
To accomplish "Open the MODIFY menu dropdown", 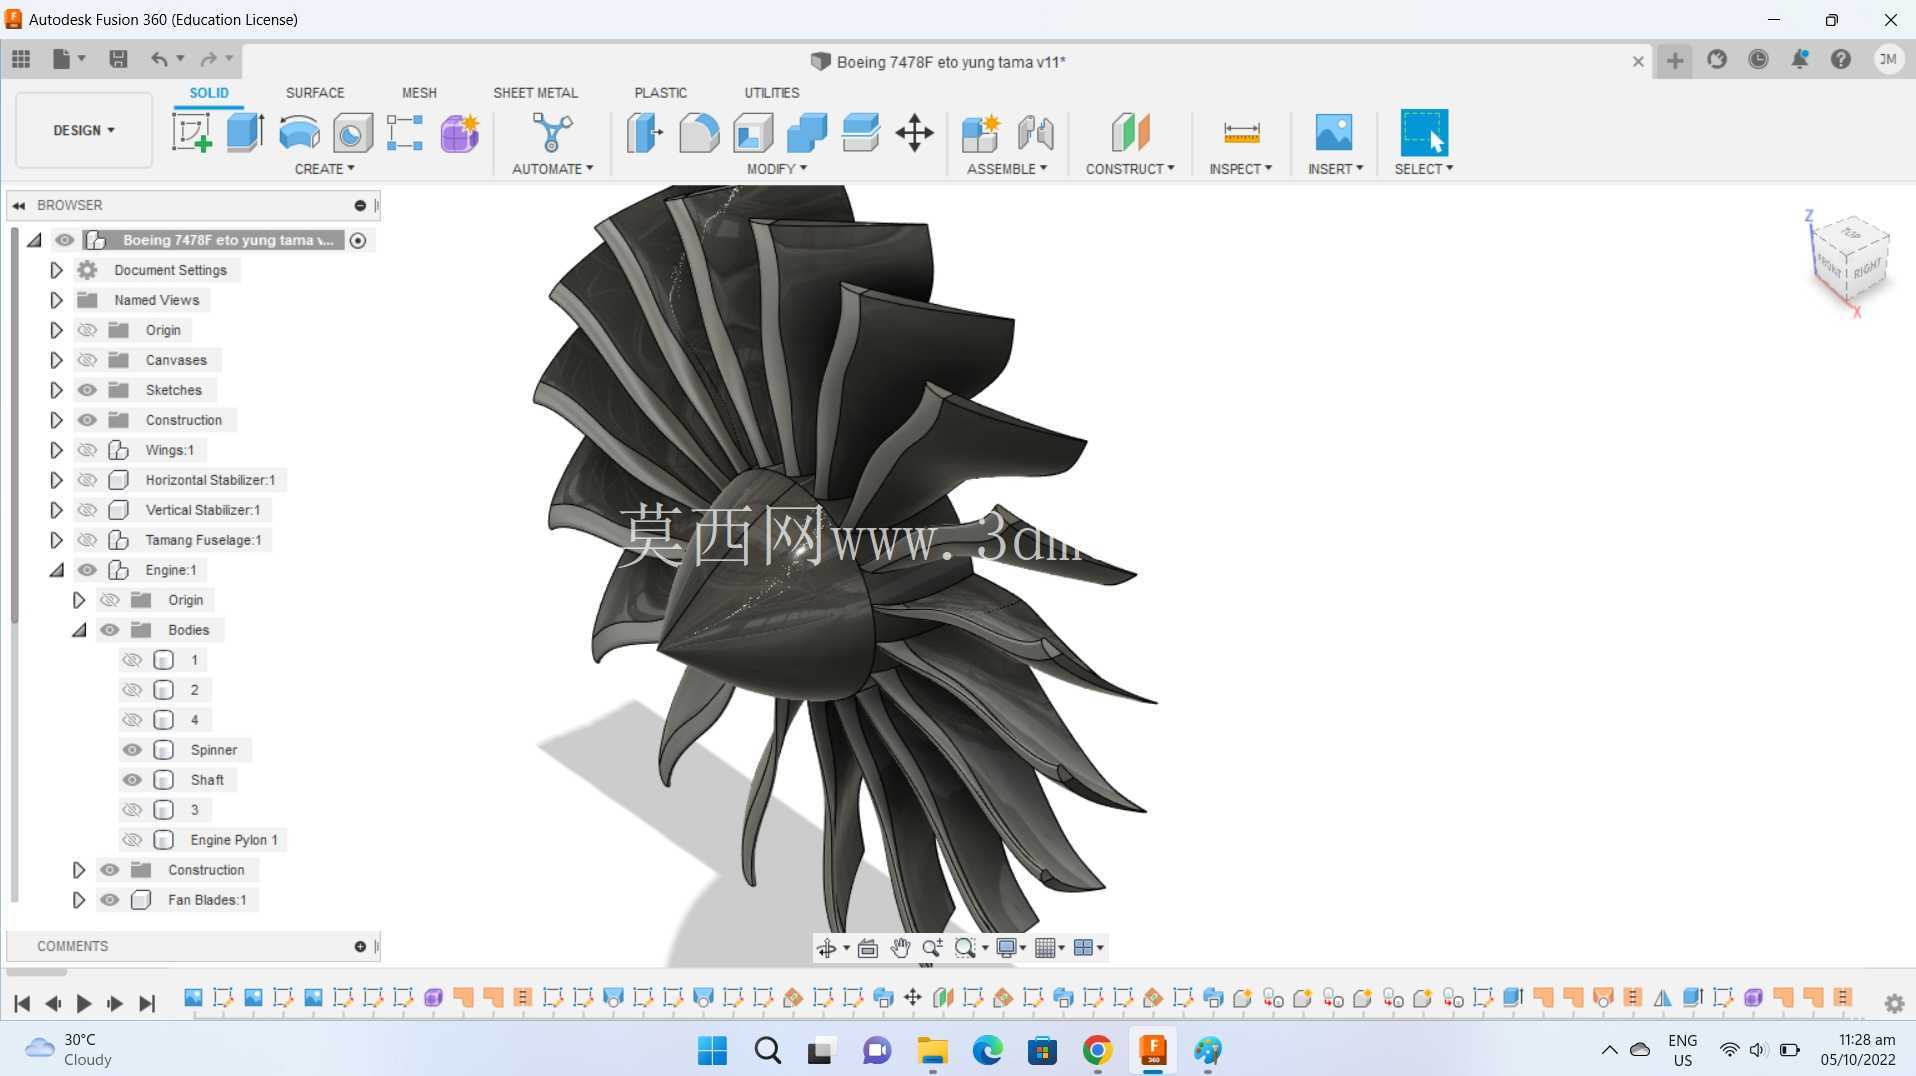I will coord(777,169).
